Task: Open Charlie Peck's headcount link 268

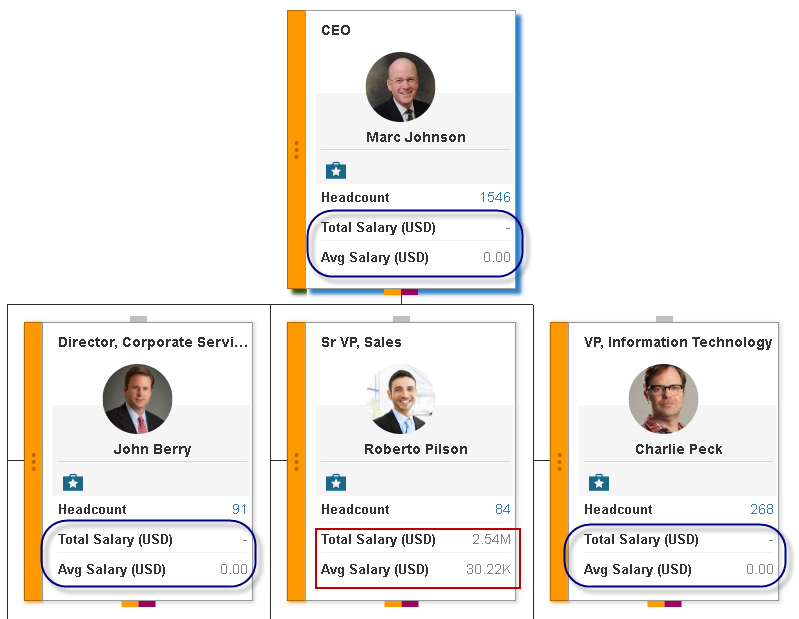Action: (x=762, y=509)
